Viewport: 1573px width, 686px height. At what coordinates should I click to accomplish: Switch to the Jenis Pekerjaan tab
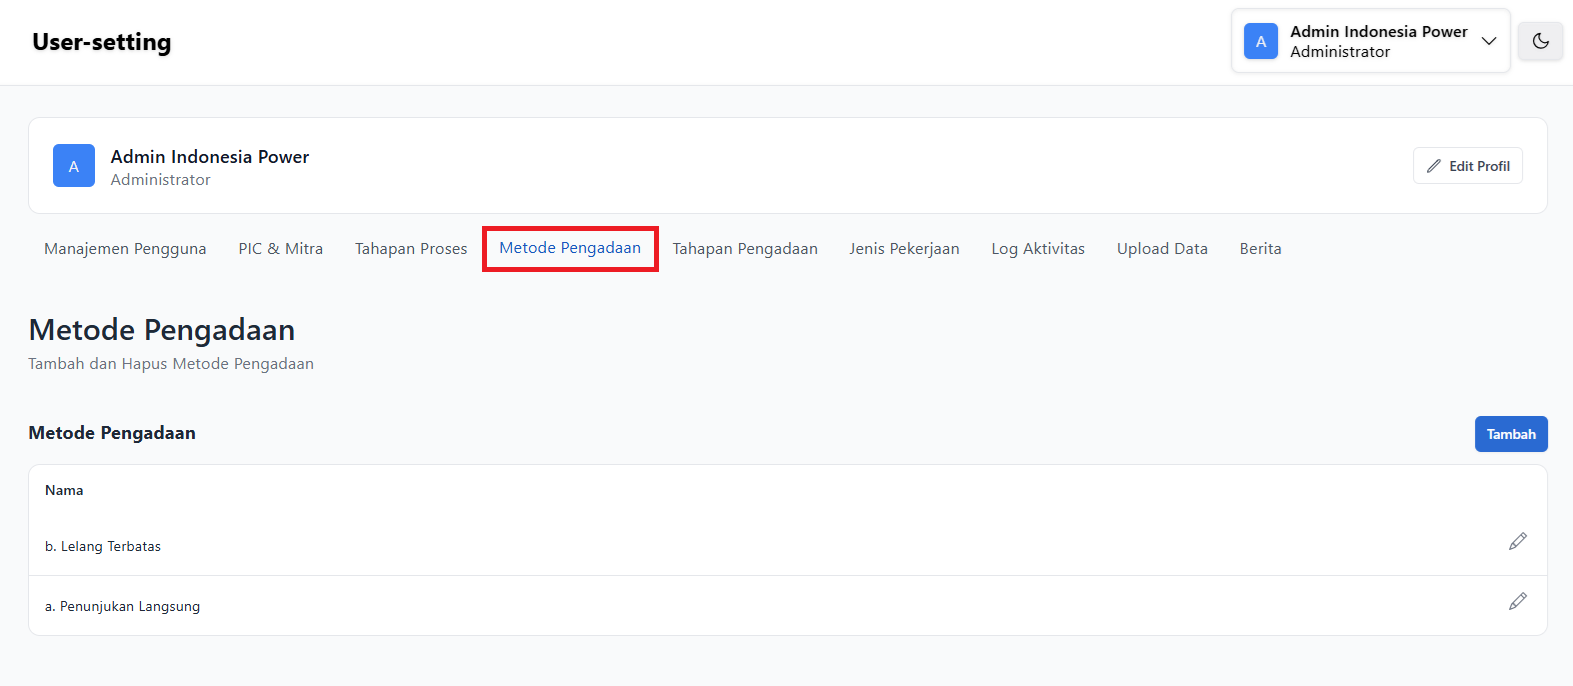pyautogui.click(x=904, y=249)
